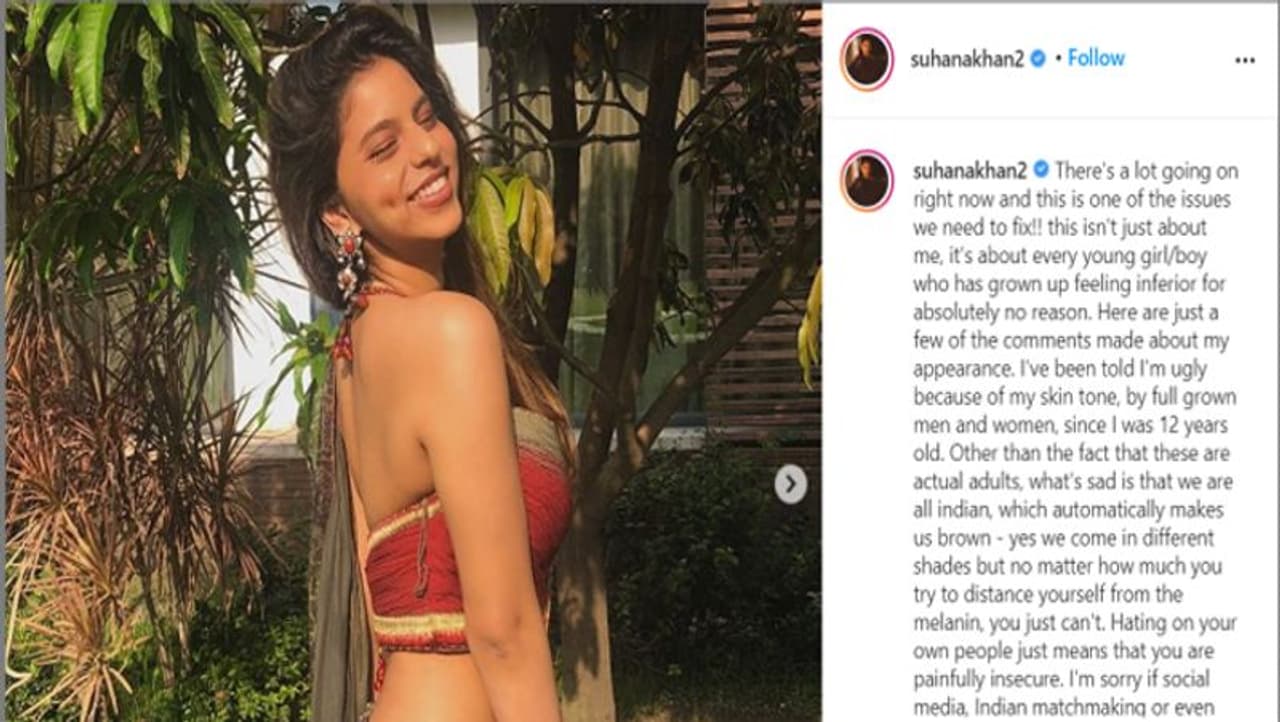Image resolution: width=1280 pixels, height=722 pixels.
Task: Open the more options three-dot menu
Action: (1244, 60)
